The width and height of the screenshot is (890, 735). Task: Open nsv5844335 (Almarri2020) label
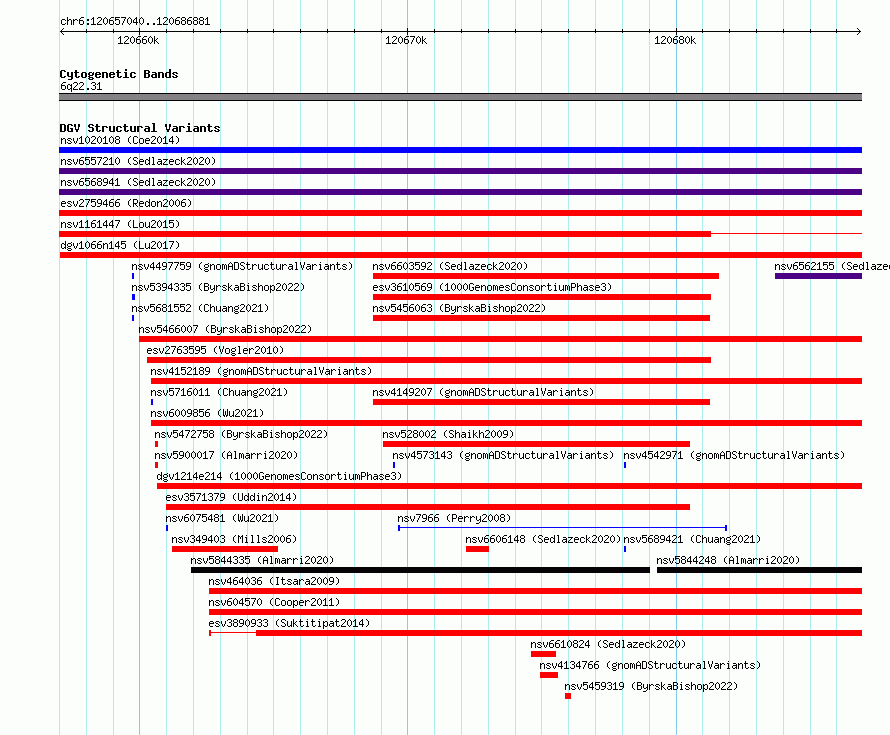[262, 560]
